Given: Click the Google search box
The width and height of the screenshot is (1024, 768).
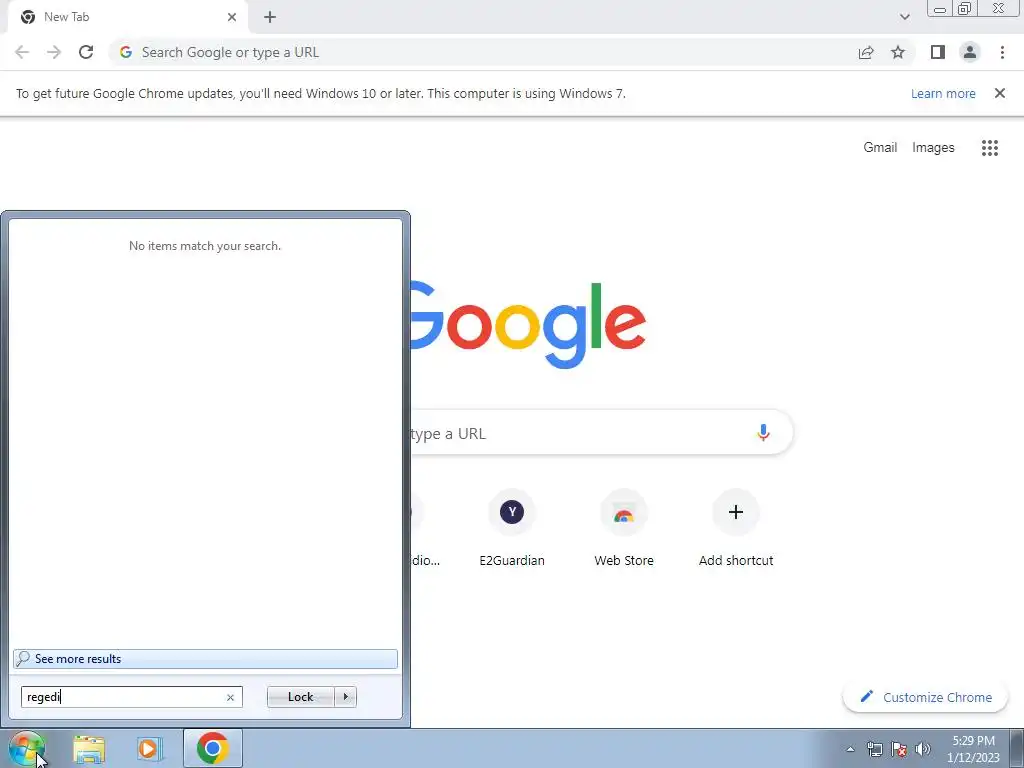Looking at the screenshot, I should (601, 433).
